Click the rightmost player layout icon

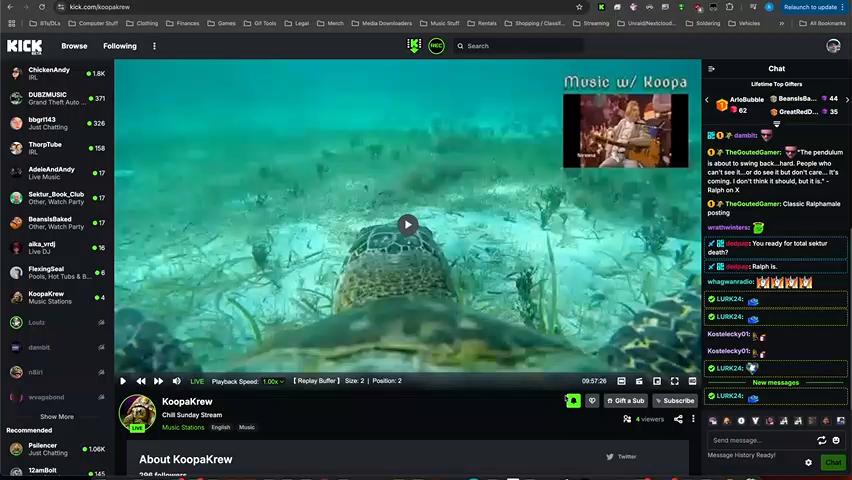tap(692, 381)
